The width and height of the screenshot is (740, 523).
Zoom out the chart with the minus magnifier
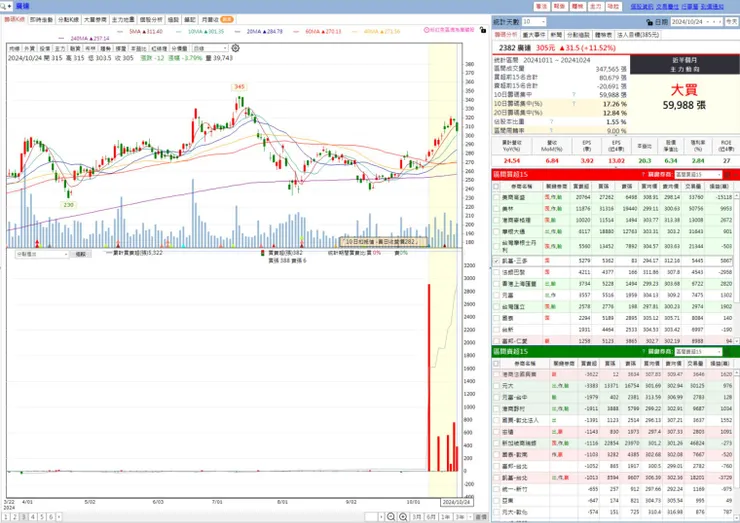click(391, 517)
